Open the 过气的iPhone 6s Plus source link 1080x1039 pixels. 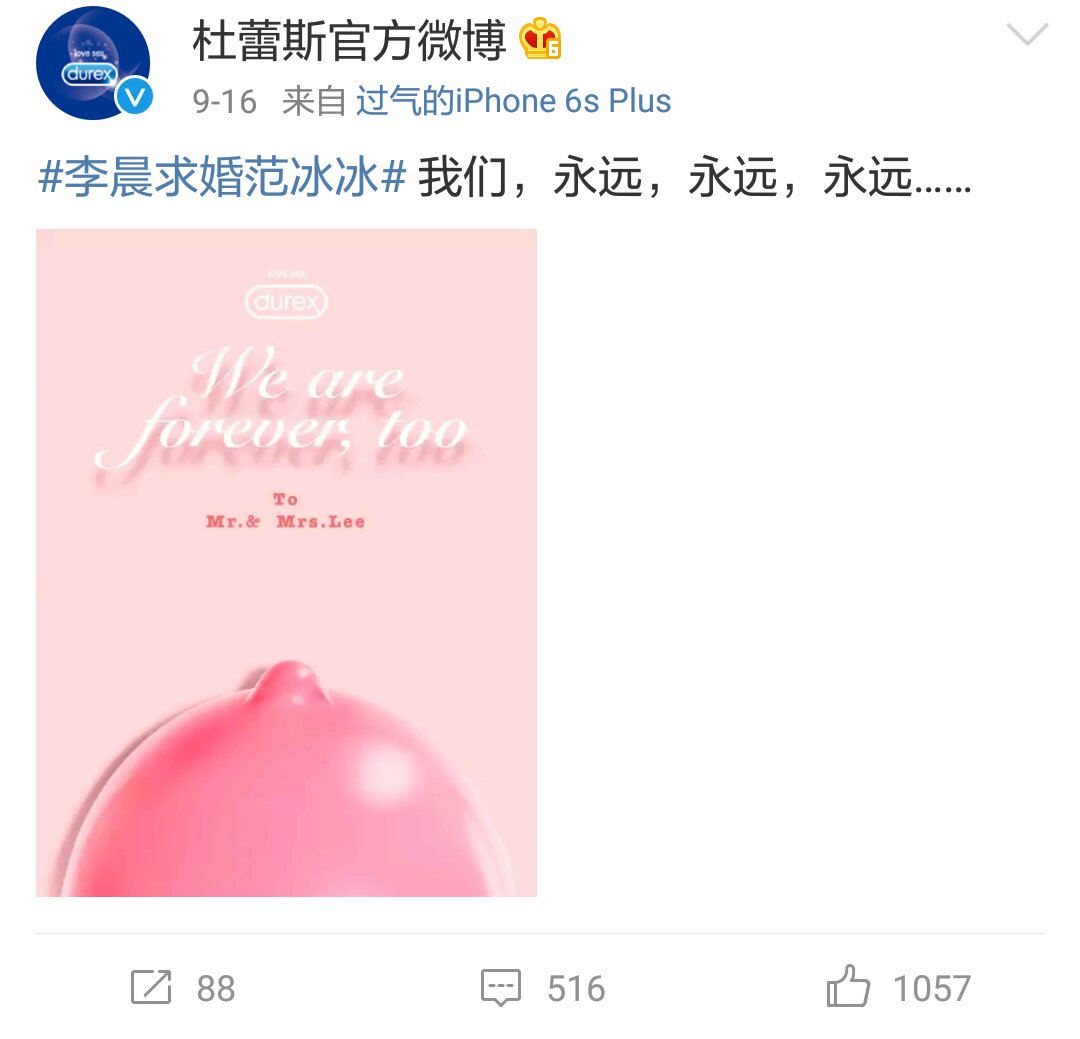[513, 101]
